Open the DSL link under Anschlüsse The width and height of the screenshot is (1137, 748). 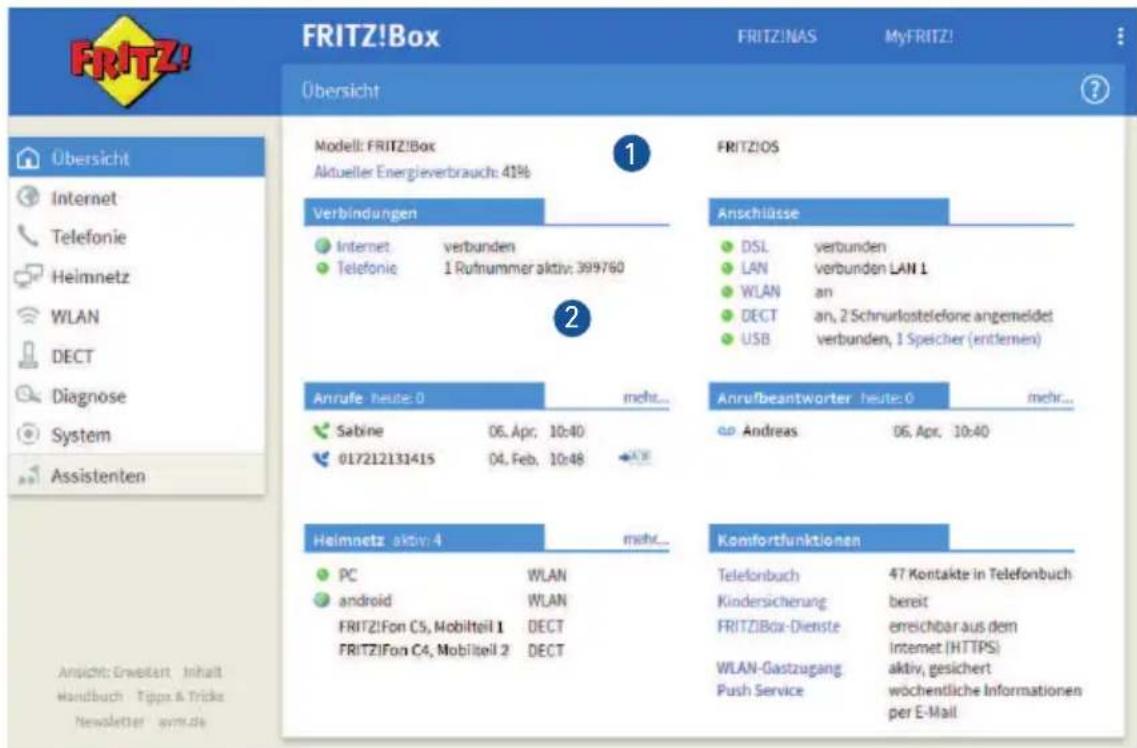tap(754, 246)
